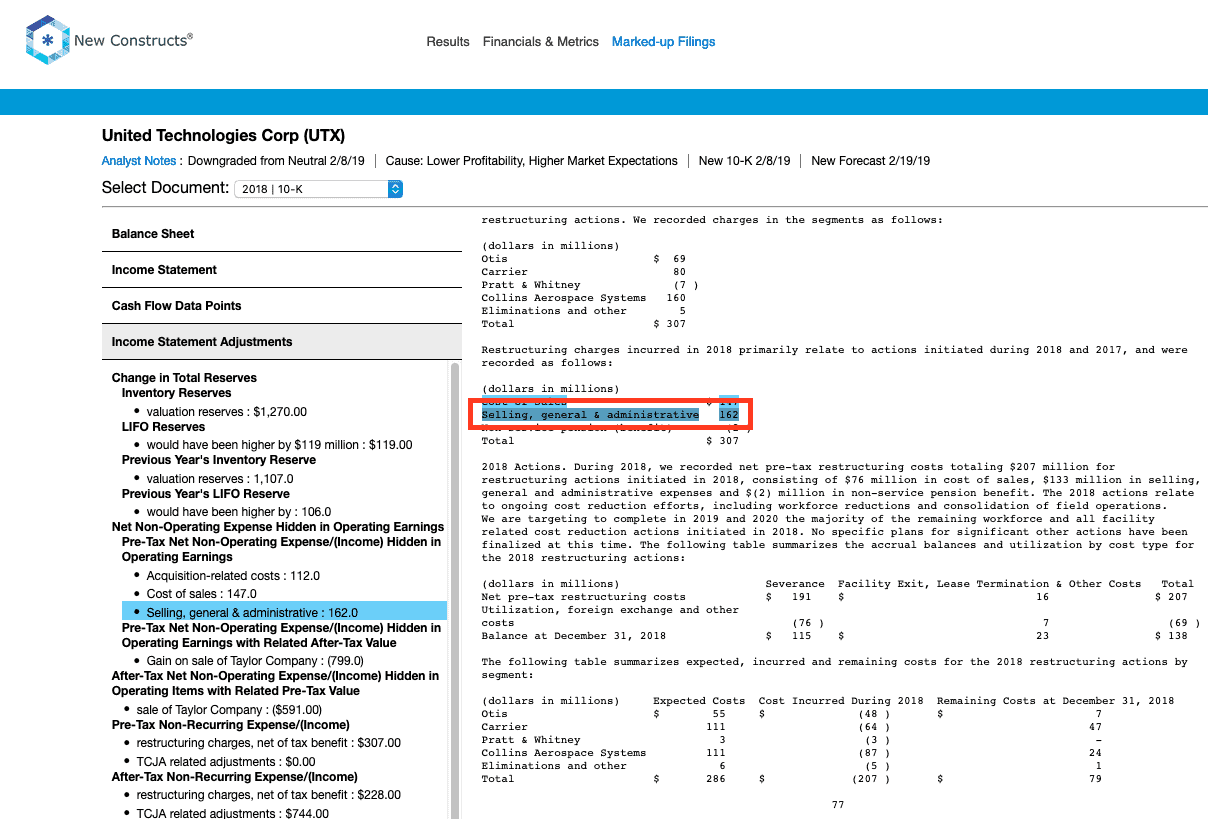Expand the Income Statement section
Image resolution: width=1208 pixels, height=819 pixels.
tap(281, 270)
